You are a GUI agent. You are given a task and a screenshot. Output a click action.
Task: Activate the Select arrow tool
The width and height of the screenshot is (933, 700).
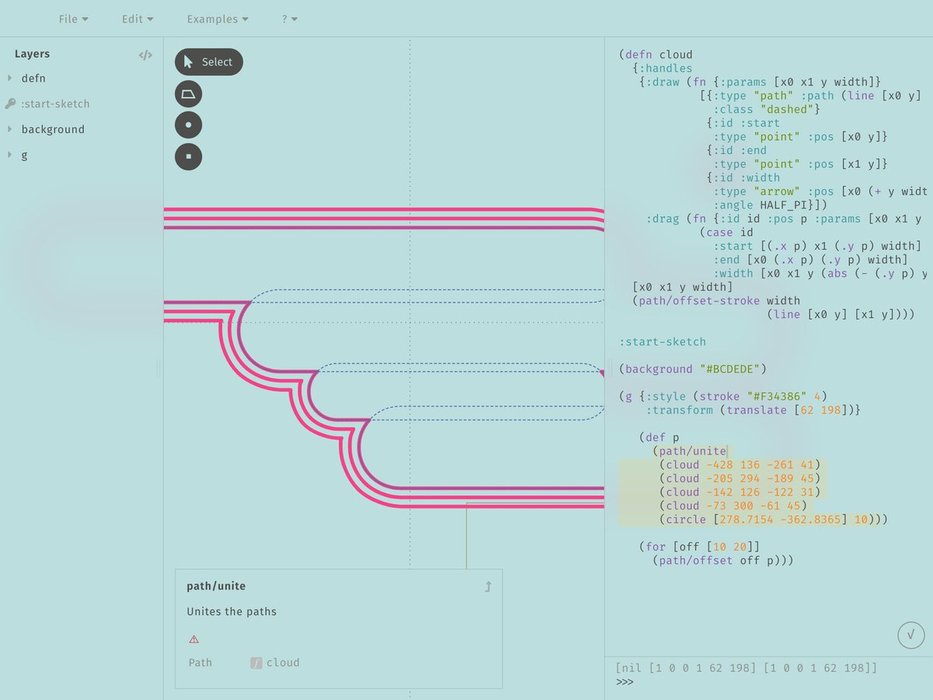(x=208, y=62)
